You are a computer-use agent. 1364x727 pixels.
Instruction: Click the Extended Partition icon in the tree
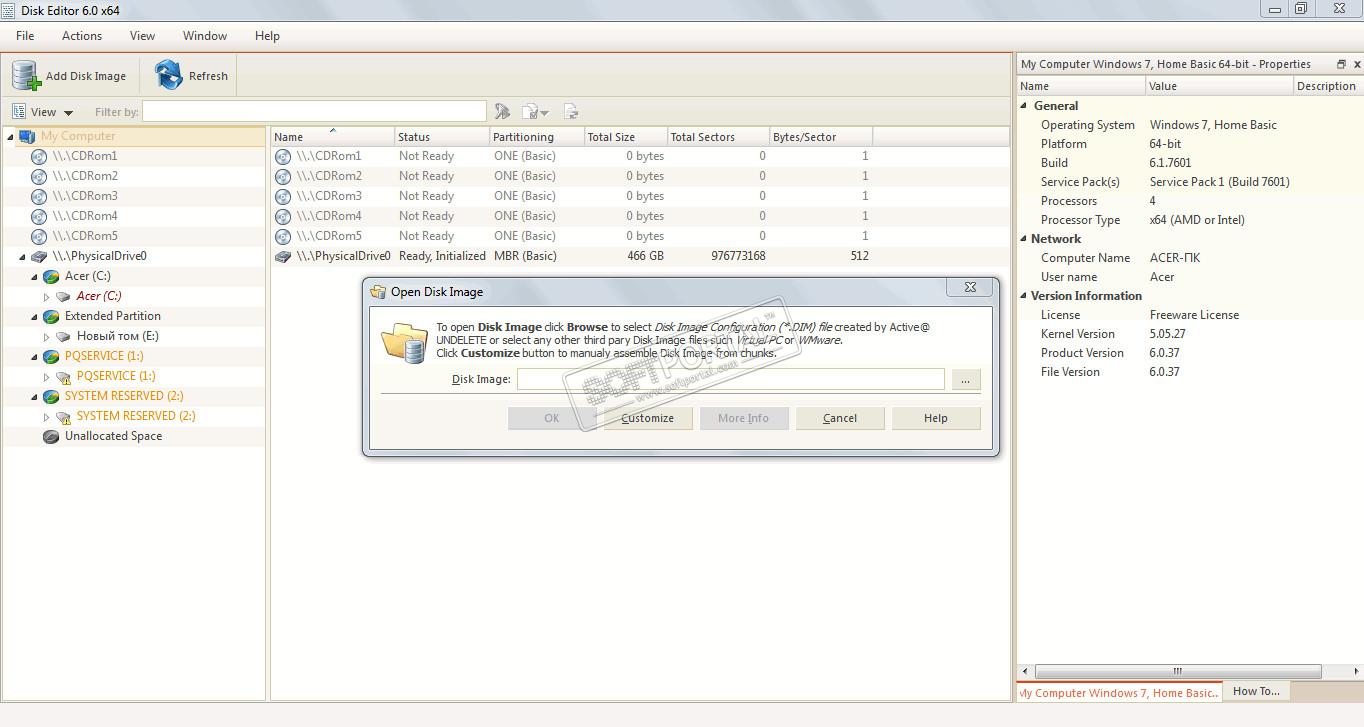click(x=51, y=316)
